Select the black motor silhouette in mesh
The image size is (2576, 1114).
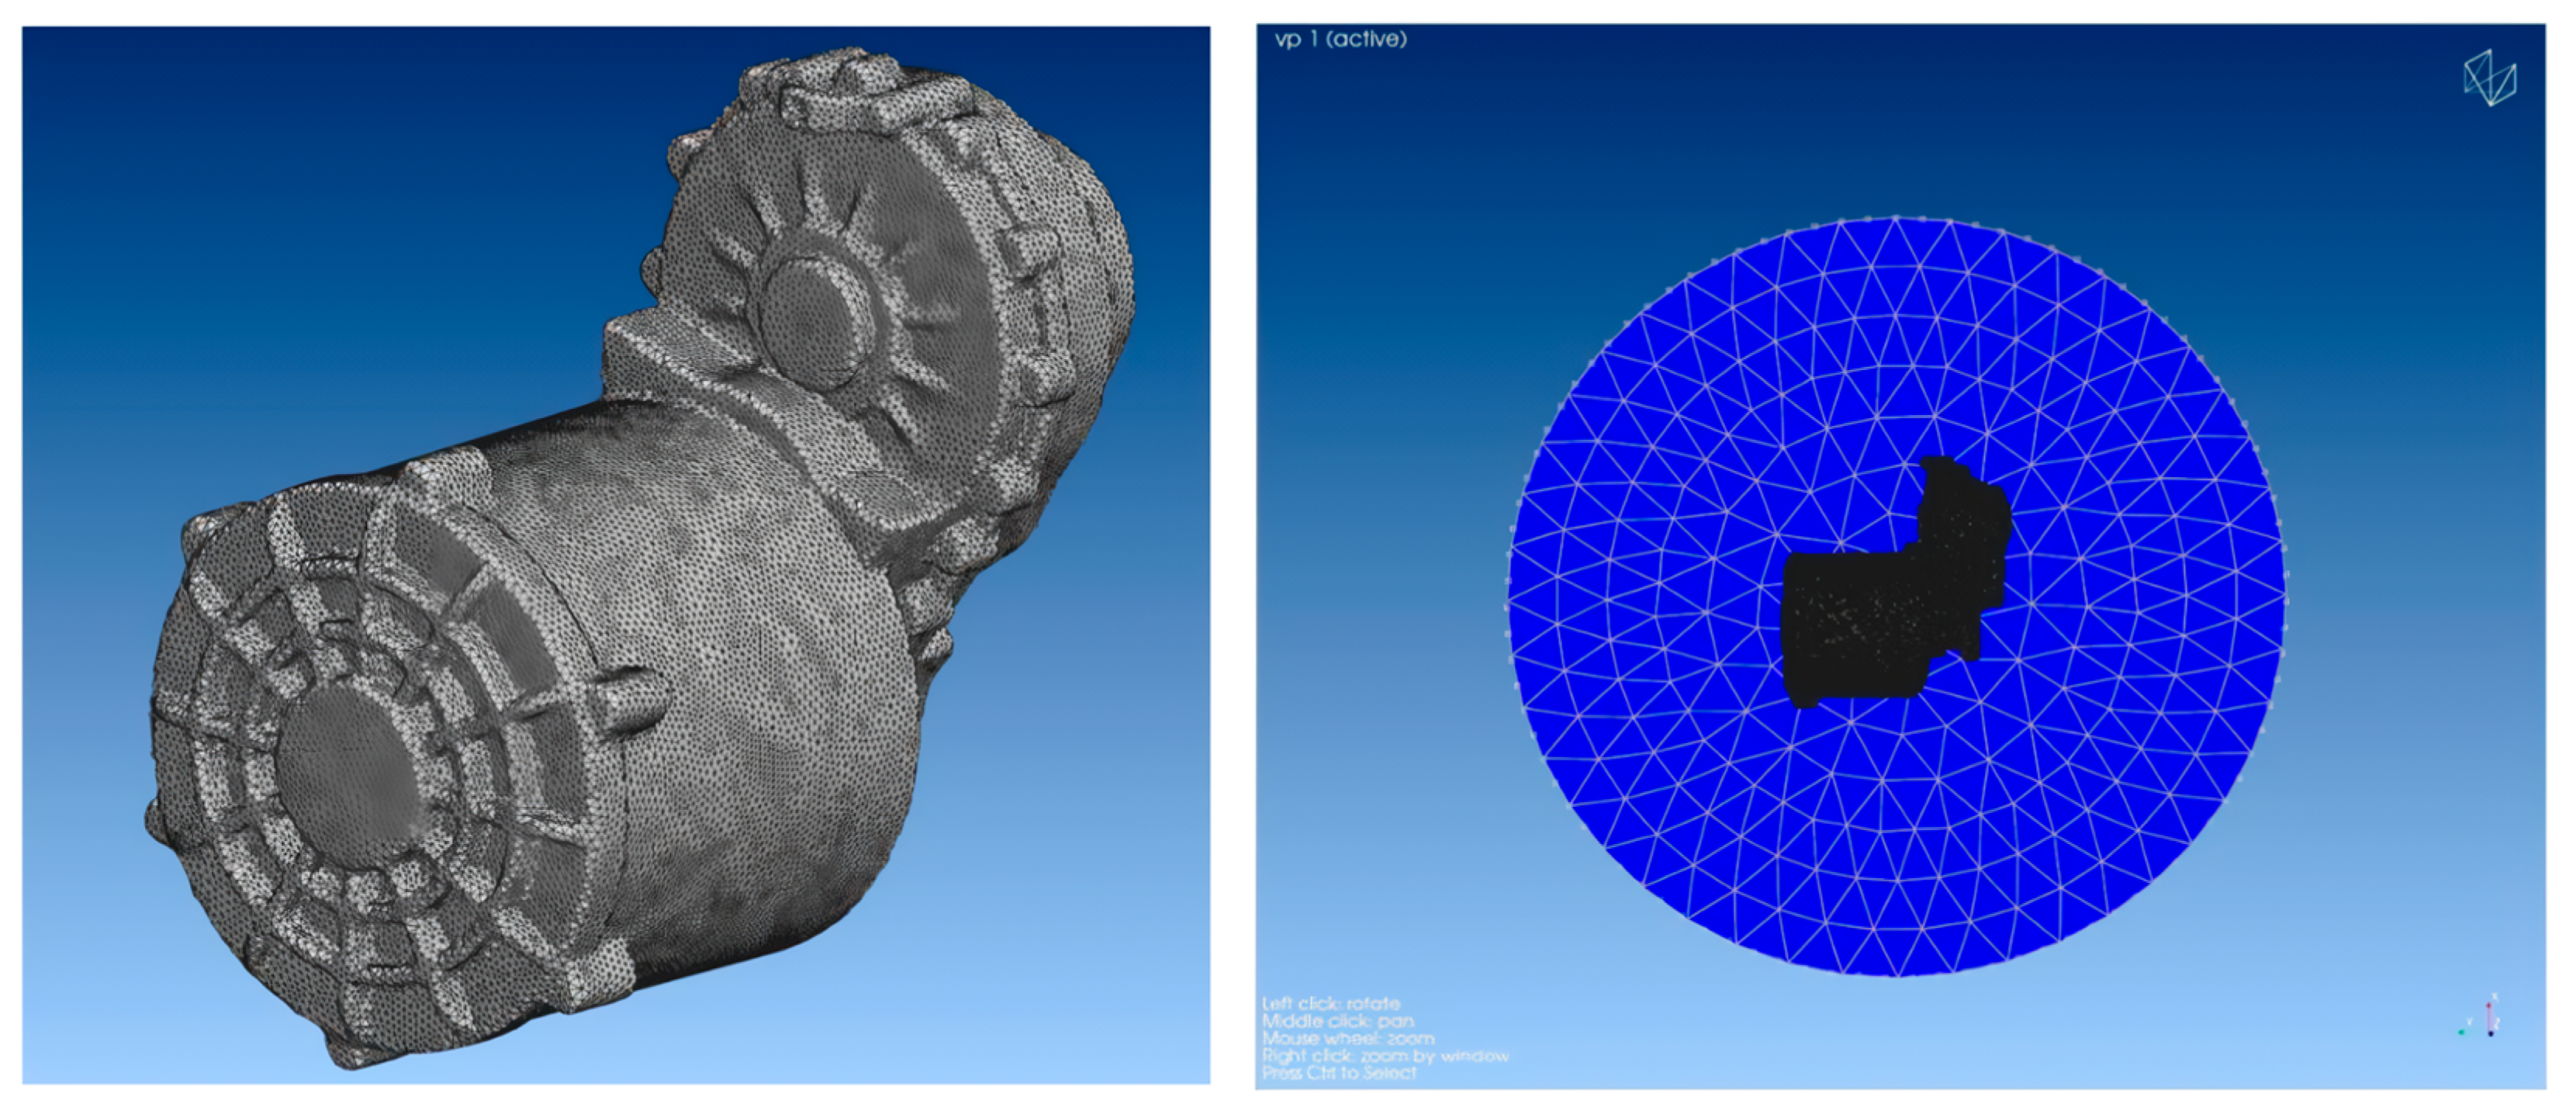pyautogui.click(x=1880, y=620)
